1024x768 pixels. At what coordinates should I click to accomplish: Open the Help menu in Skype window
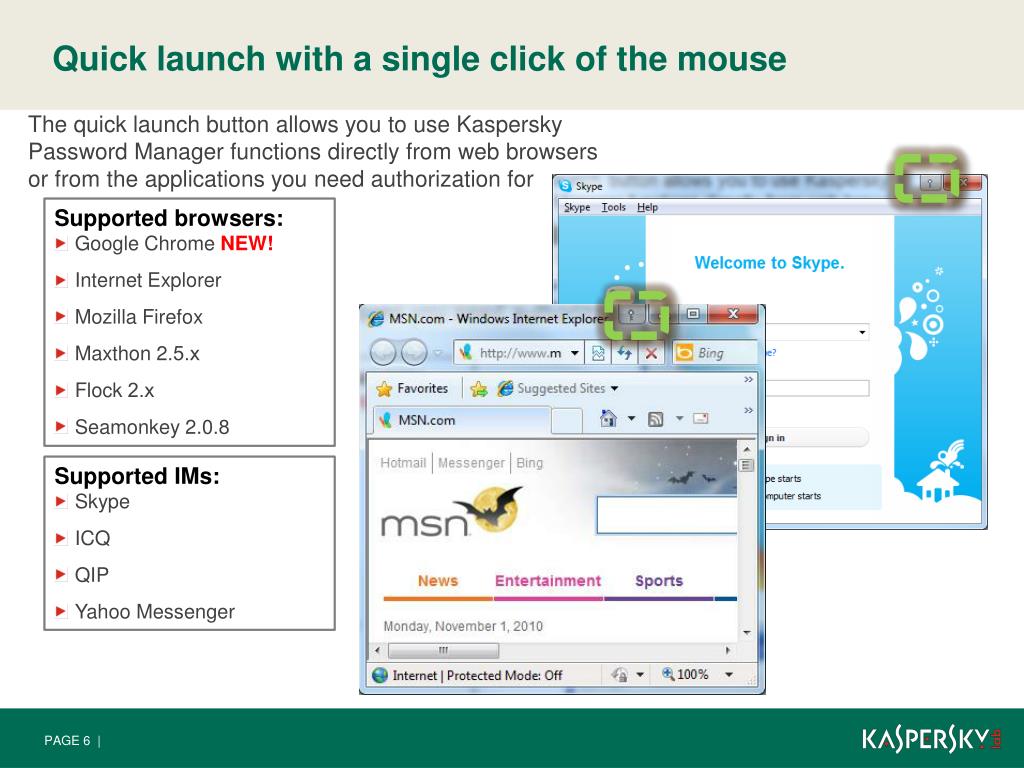pos(647,207)
